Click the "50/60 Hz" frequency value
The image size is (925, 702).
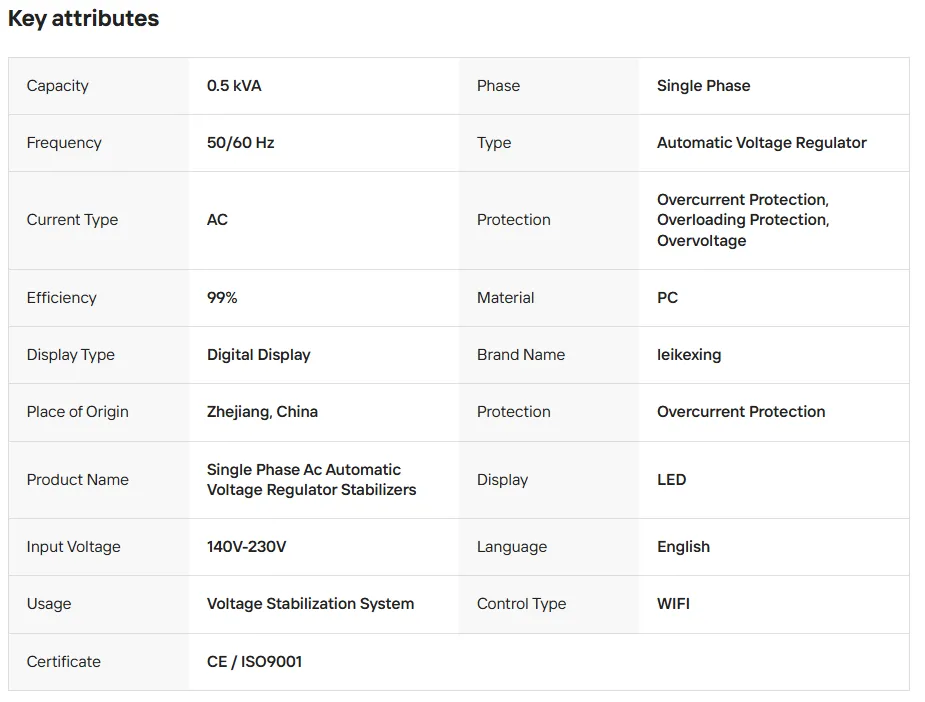click(x=240, y=143)
